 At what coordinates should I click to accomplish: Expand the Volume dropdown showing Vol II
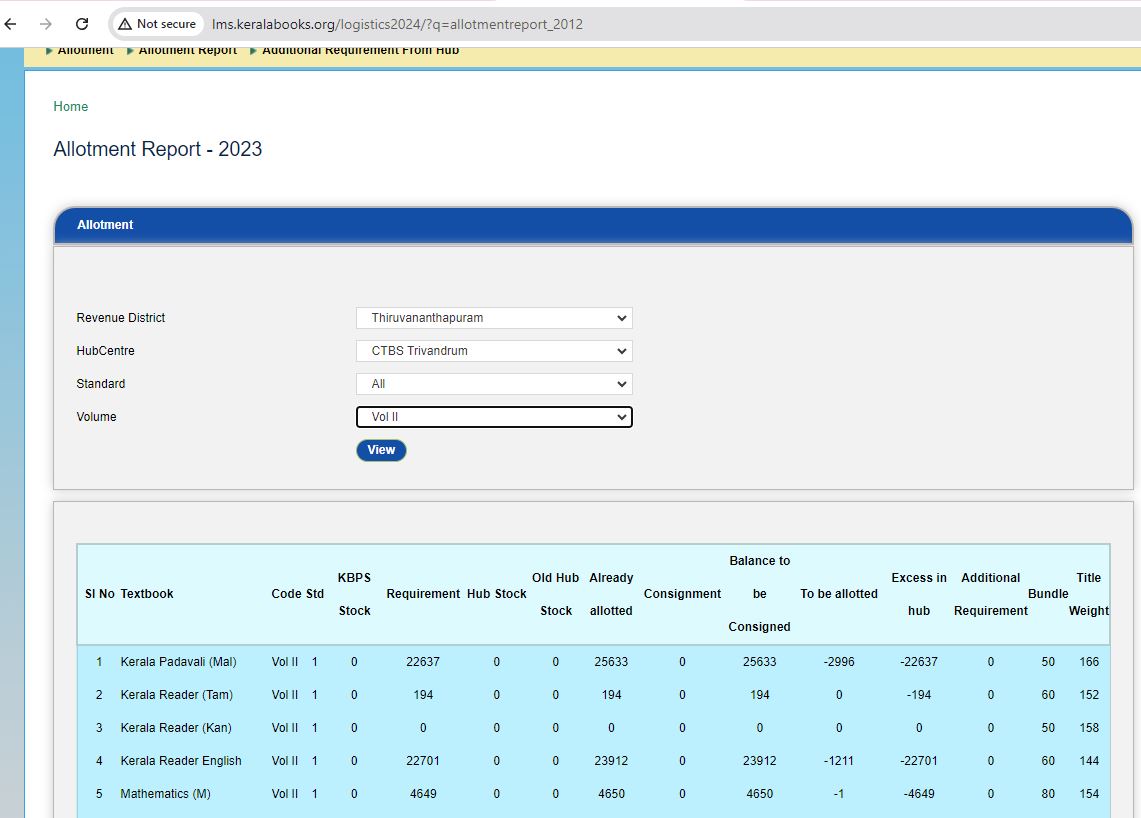click(x=494, y=417)
